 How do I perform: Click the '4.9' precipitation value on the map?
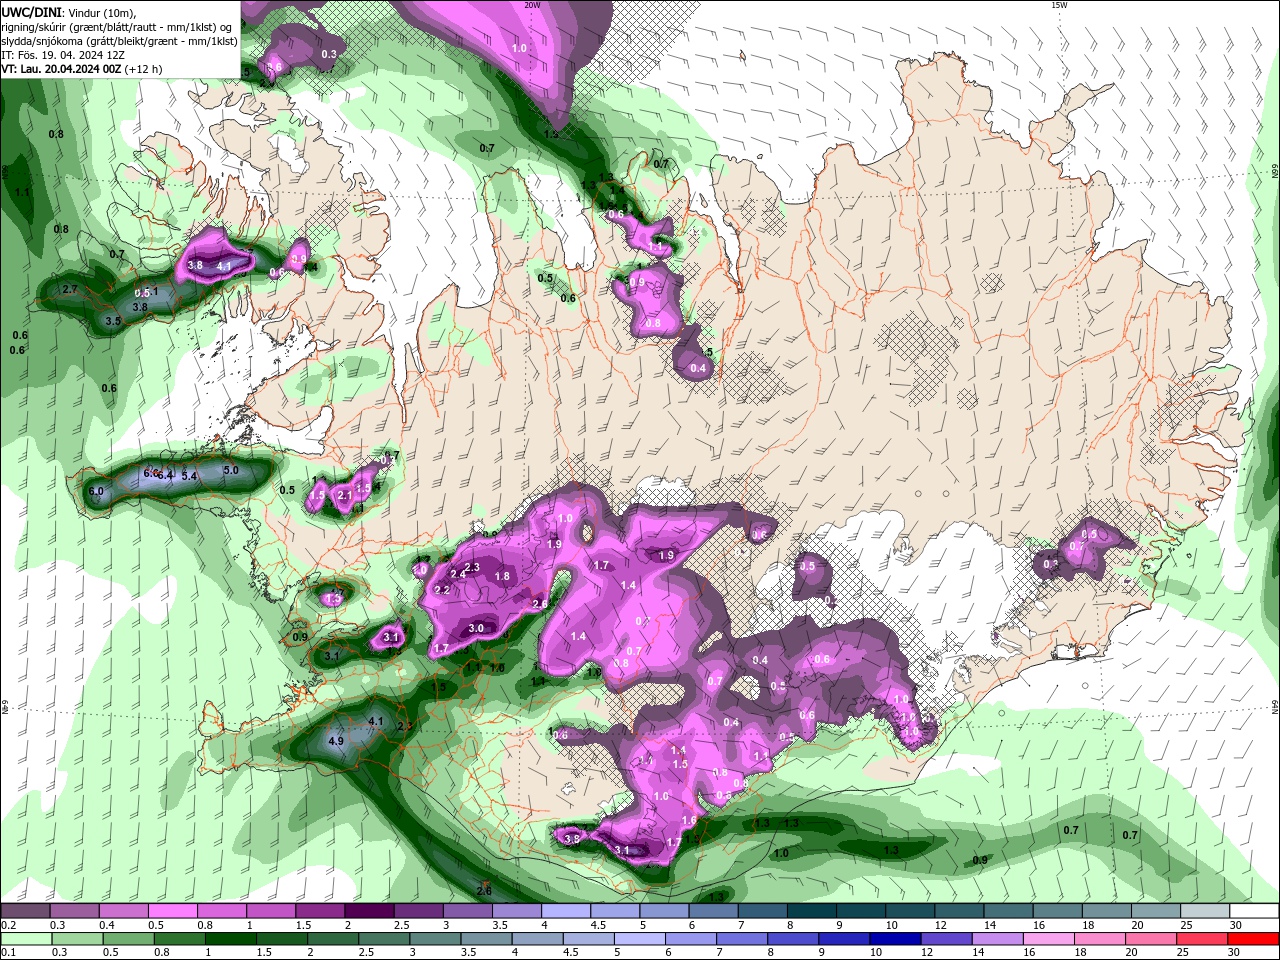[336, 741]
